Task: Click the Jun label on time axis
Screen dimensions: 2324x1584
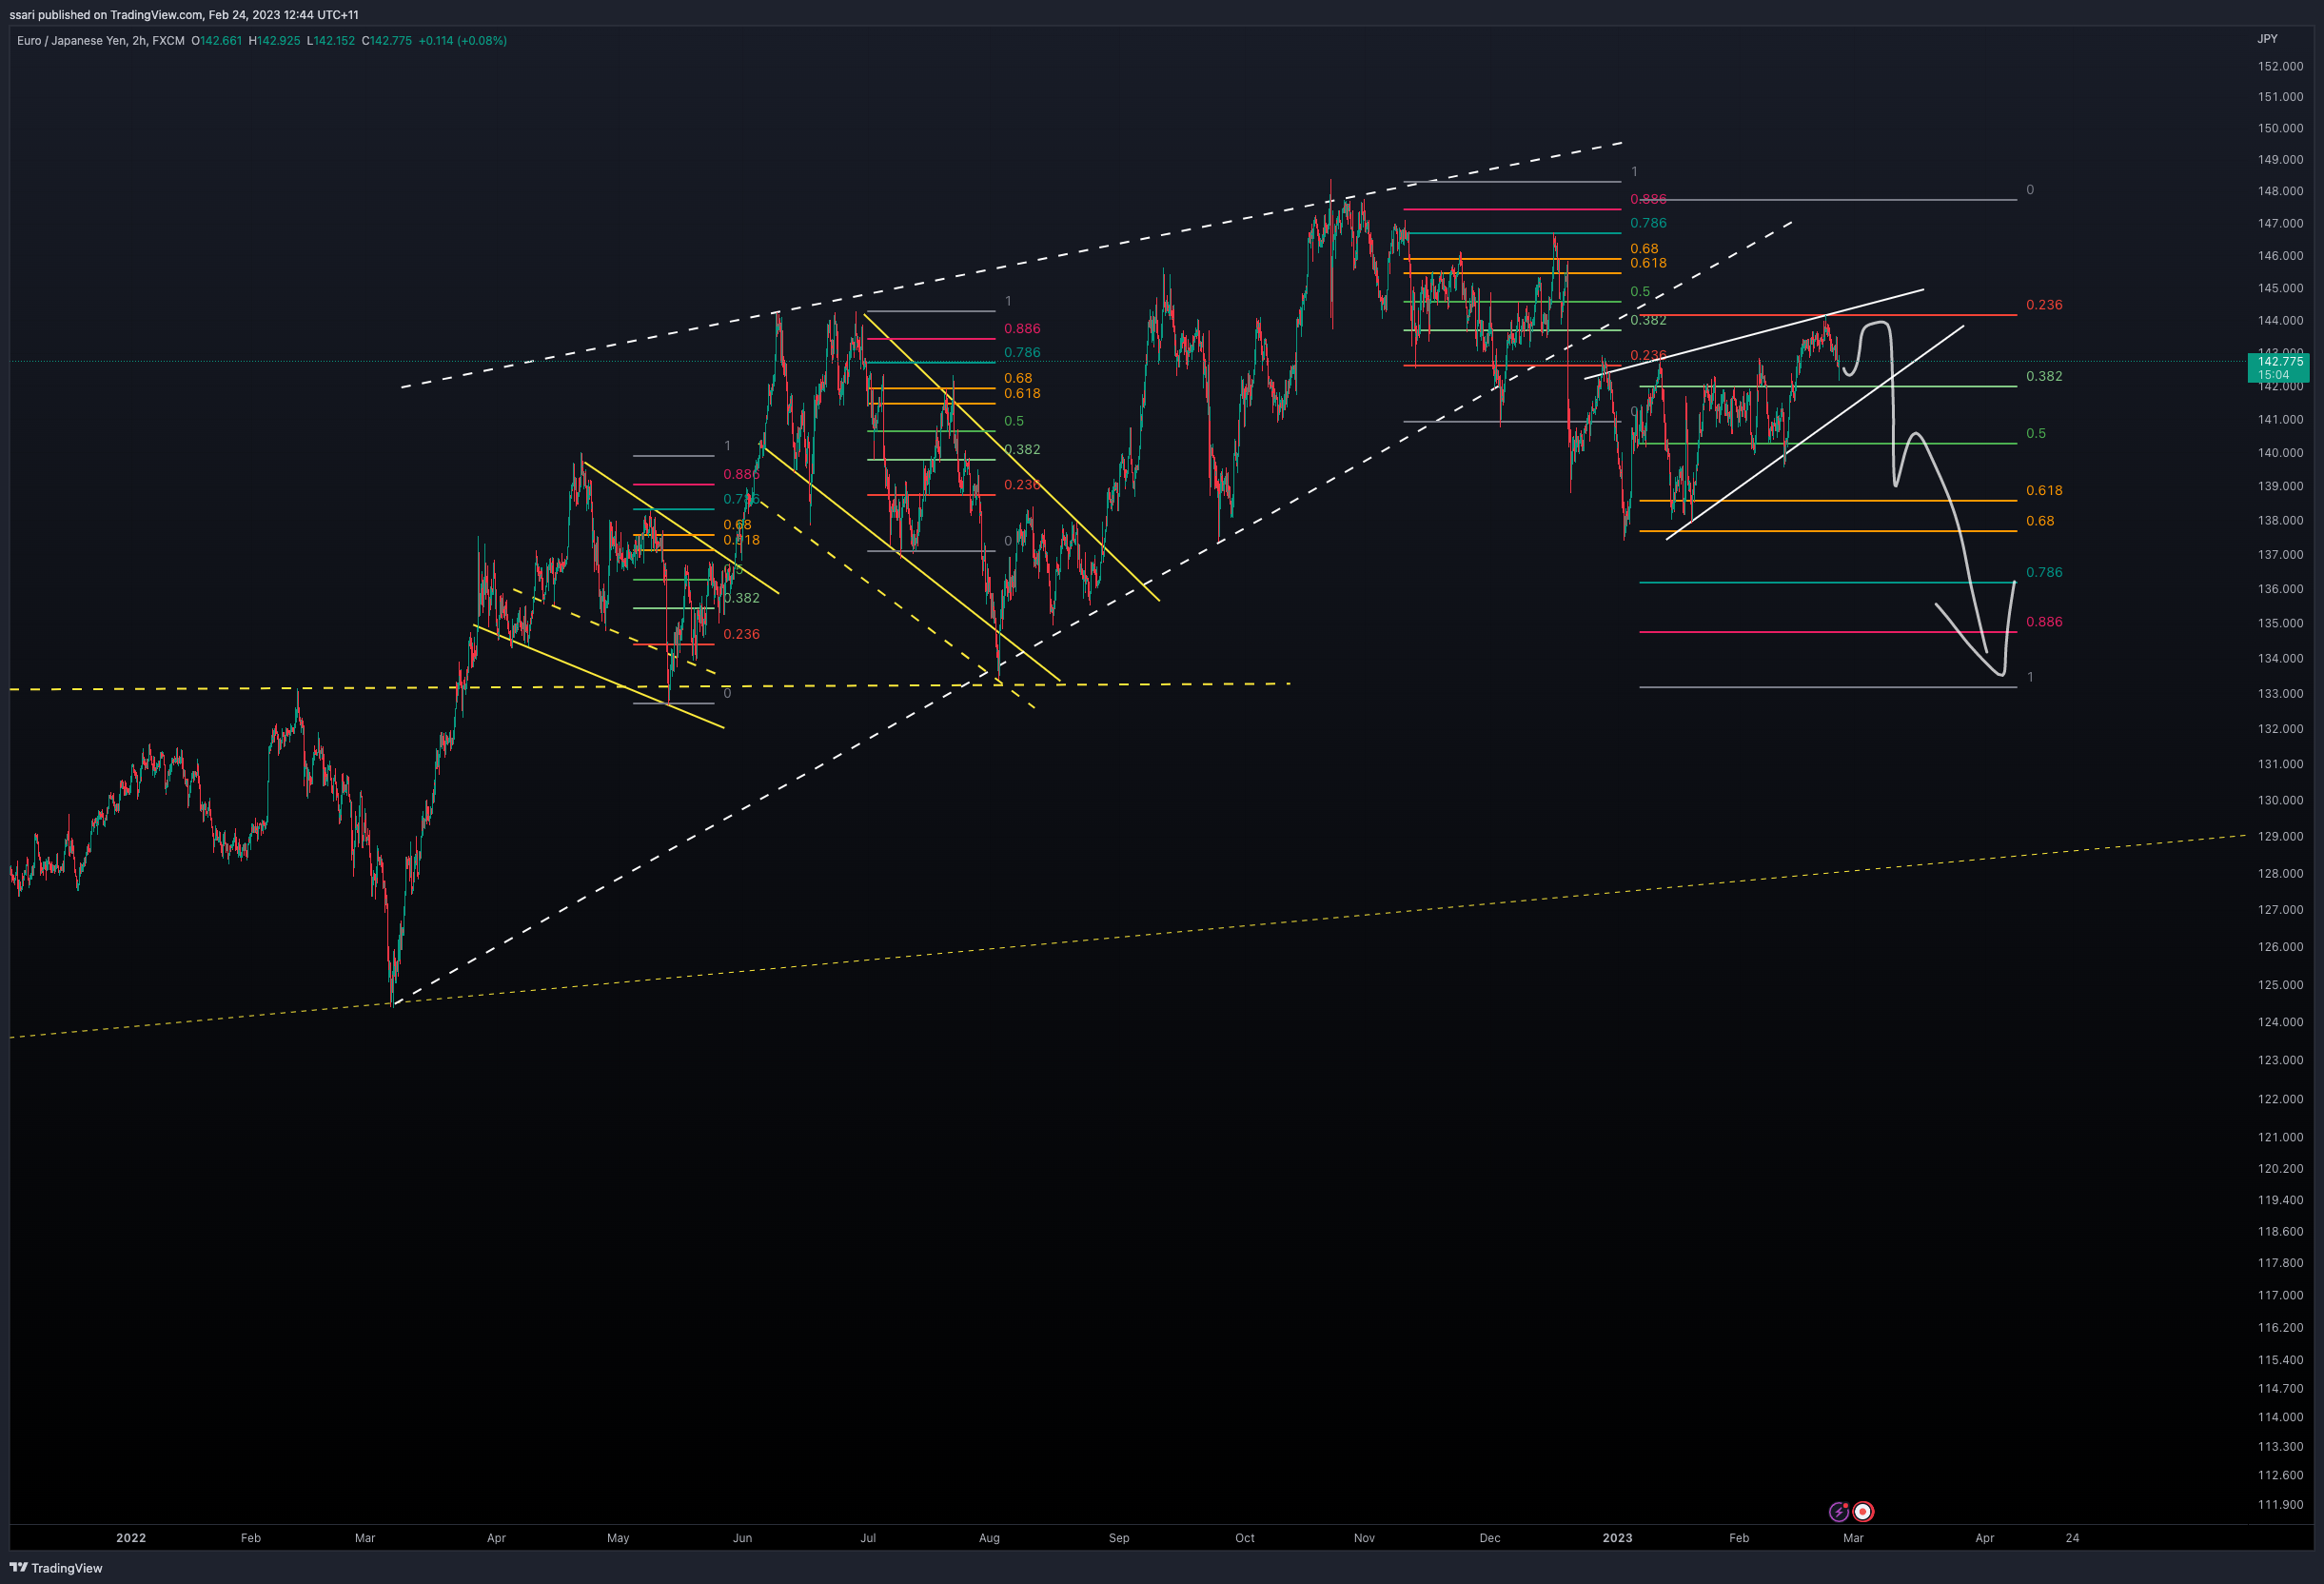Action: (742, 1538)
